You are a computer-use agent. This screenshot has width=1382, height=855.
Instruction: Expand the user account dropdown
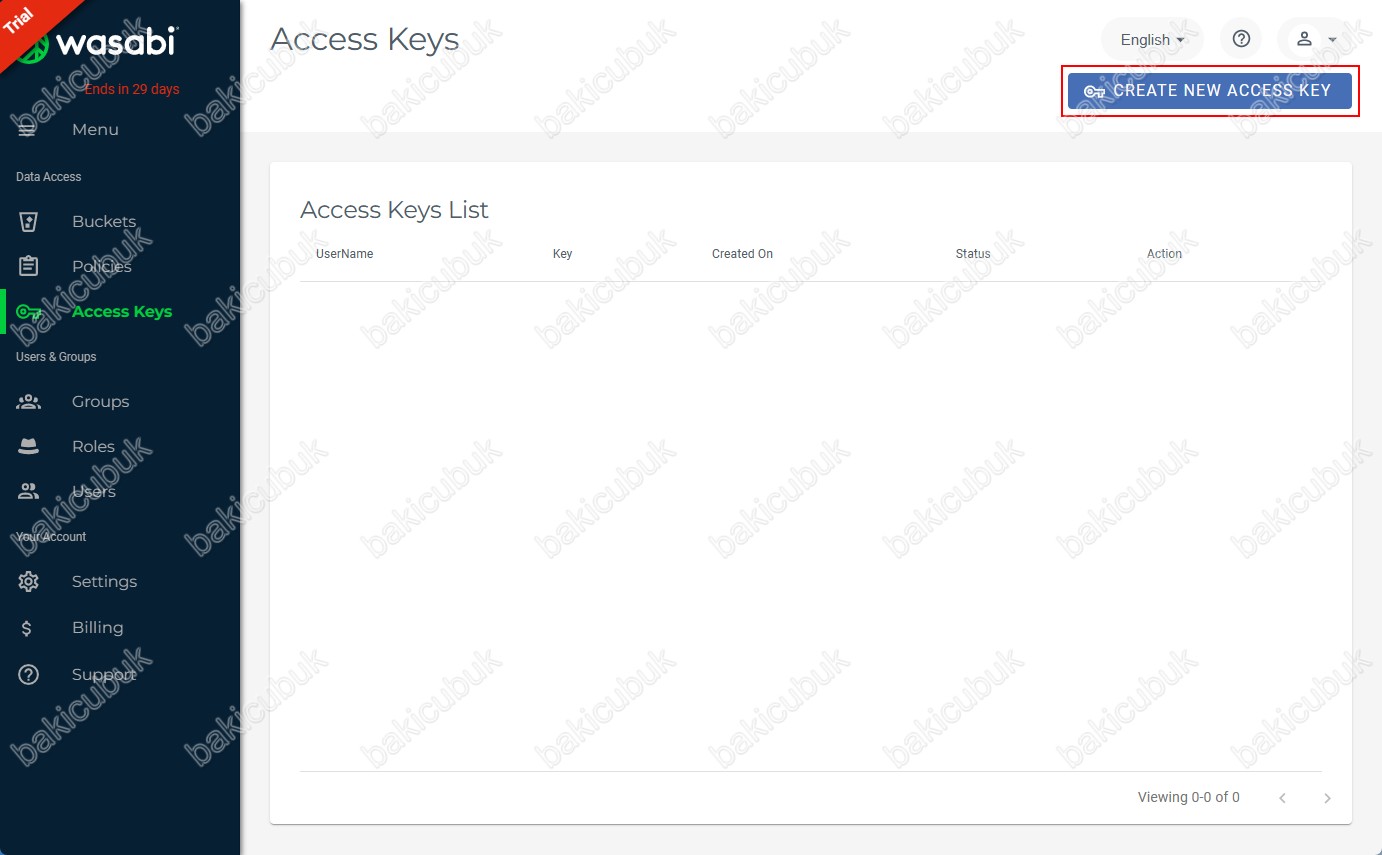click(x=1315, y=39)
